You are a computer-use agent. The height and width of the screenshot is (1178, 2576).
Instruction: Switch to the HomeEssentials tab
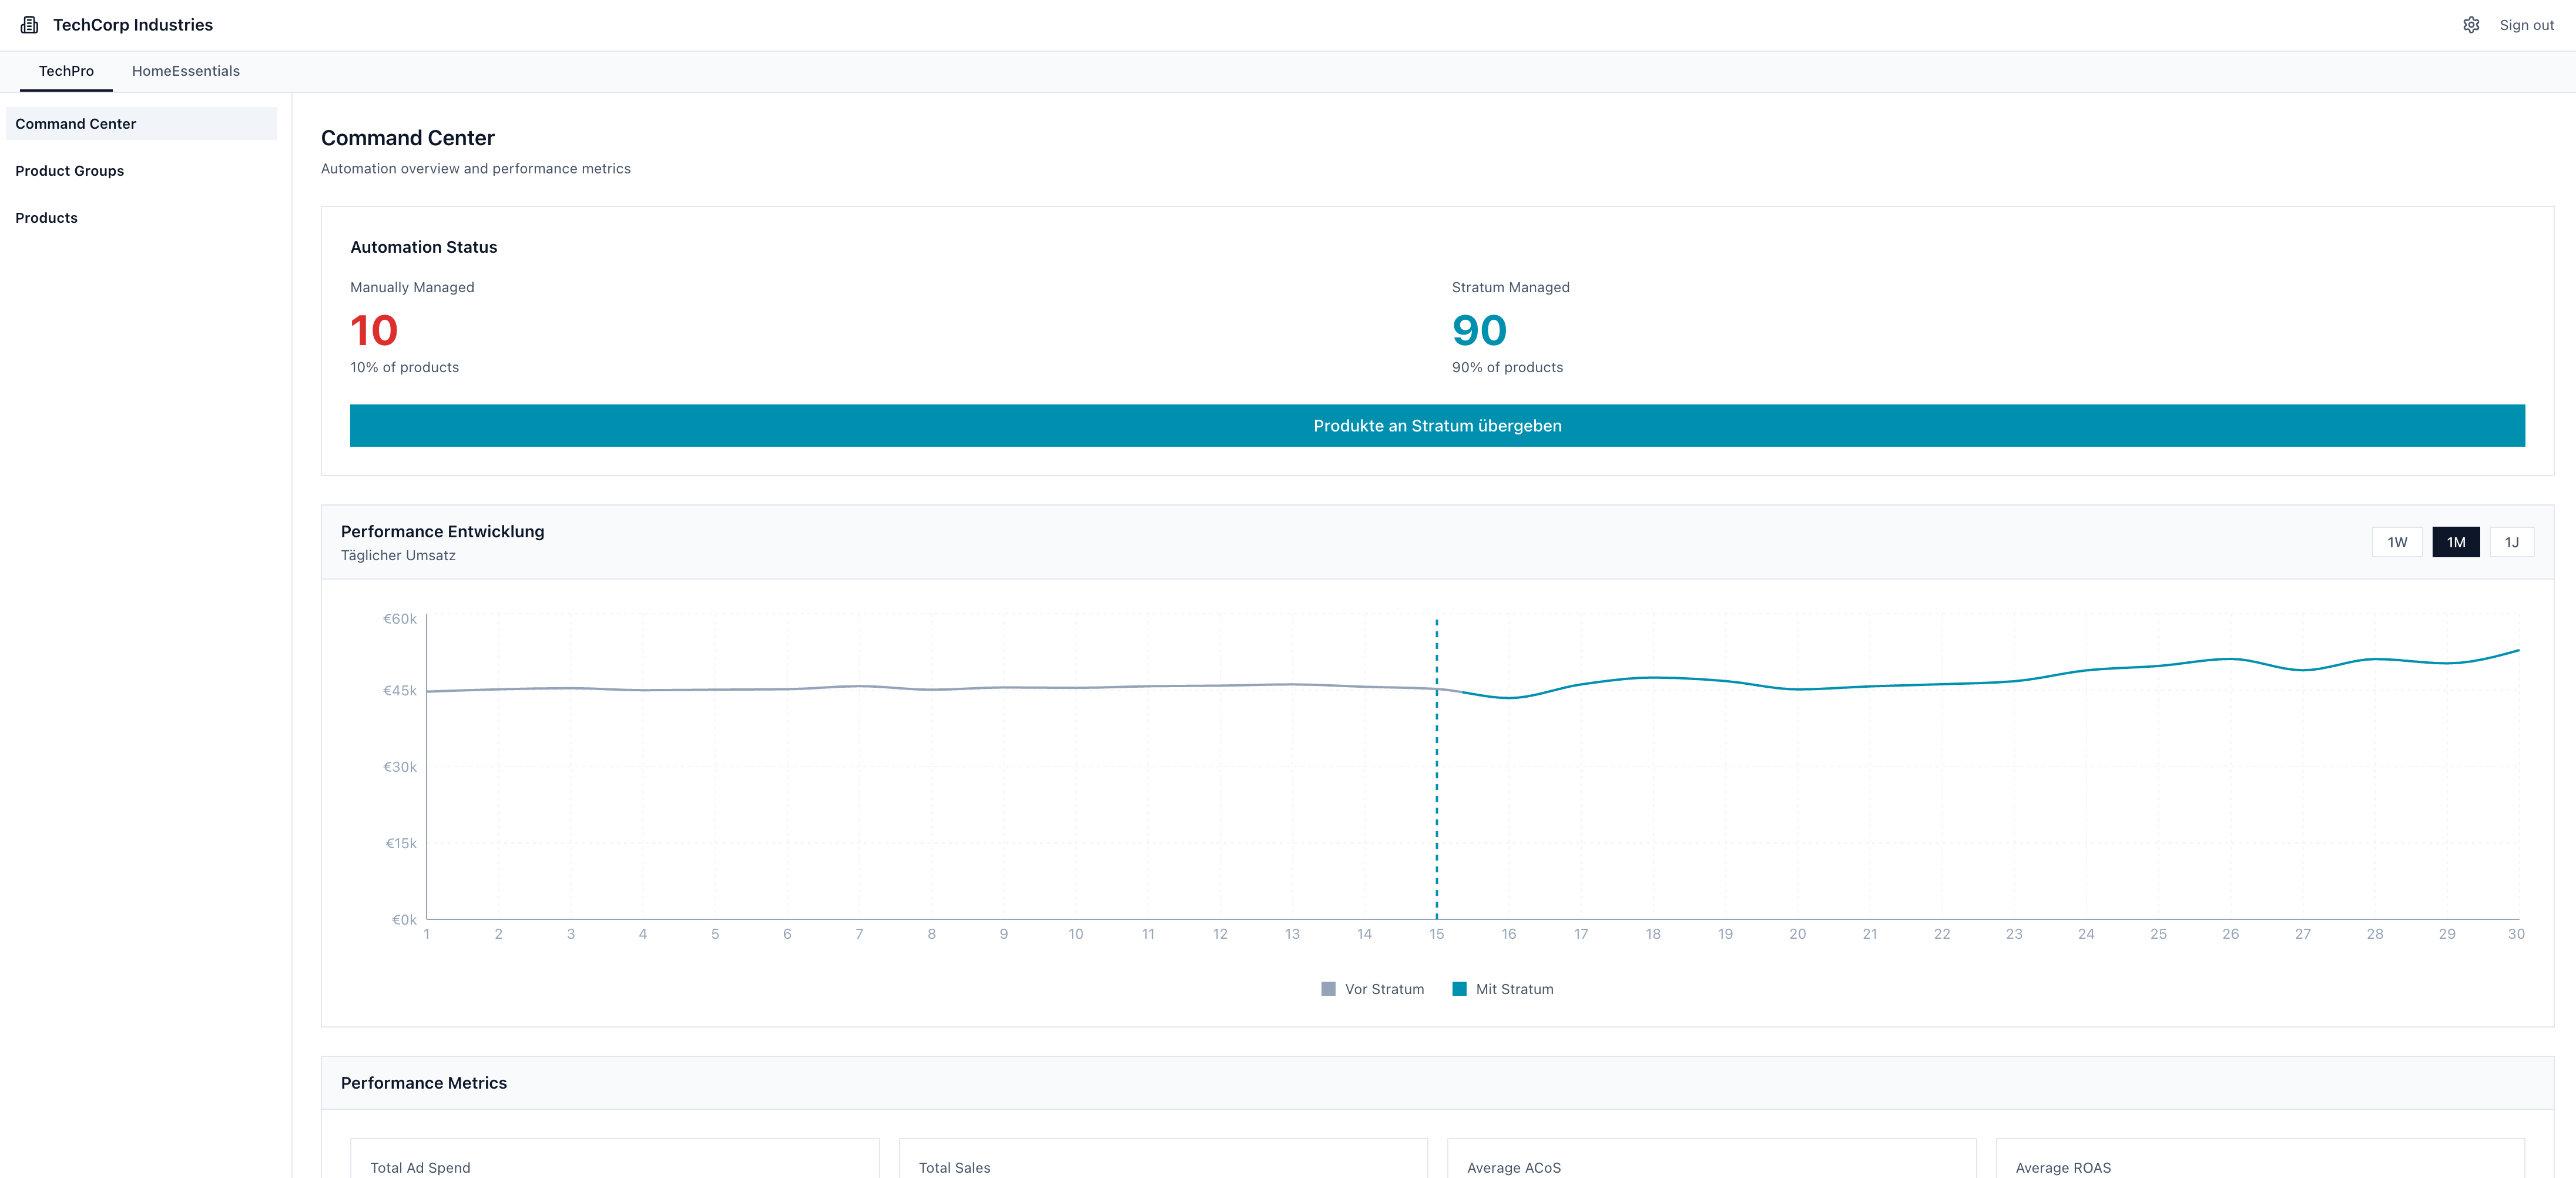click(186, 71)
